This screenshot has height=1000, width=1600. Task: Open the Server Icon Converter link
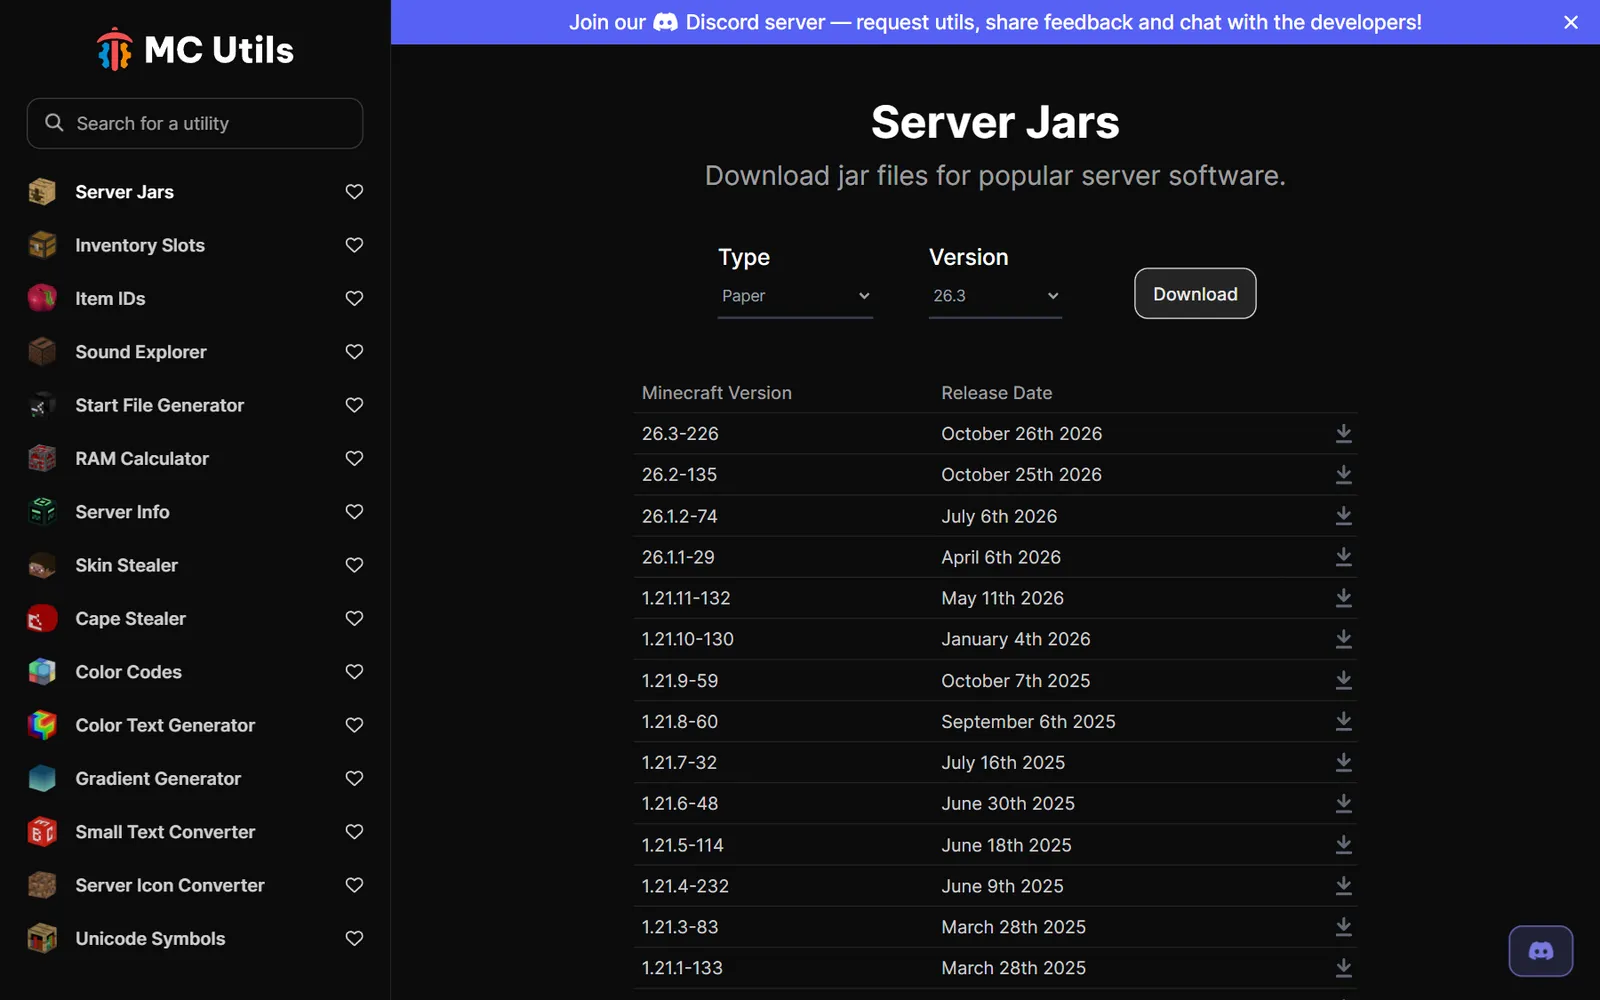170,885
